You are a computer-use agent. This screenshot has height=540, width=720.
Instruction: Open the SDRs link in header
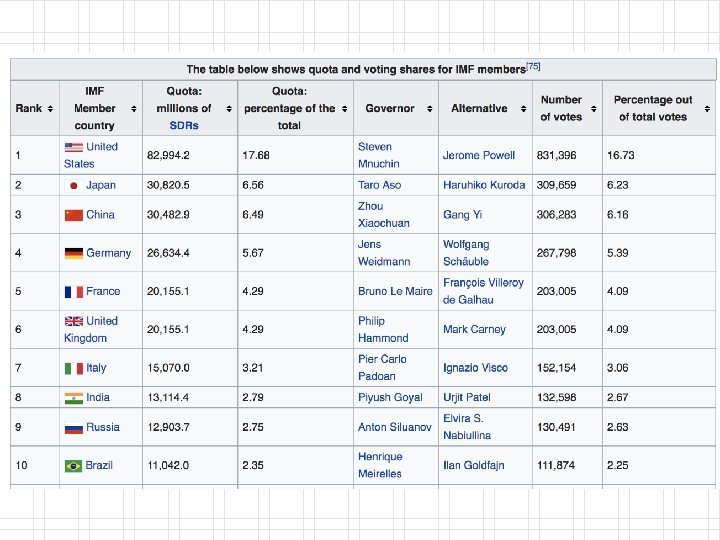coord(184,125)
